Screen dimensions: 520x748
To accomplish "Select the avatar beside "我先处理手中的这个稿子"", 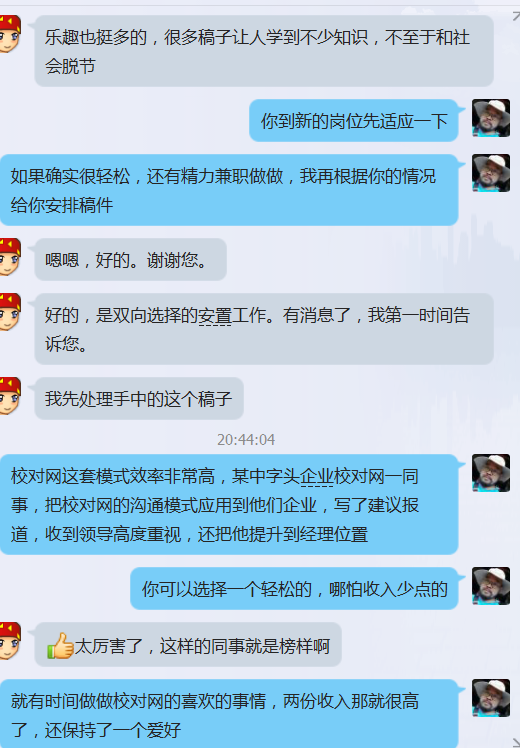I will [10, 396].
